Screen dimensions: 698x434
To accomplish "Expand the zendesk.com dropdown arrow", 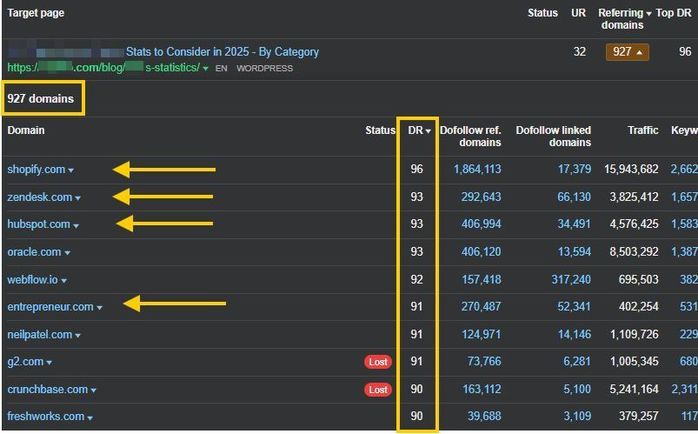I will point(78,198).
